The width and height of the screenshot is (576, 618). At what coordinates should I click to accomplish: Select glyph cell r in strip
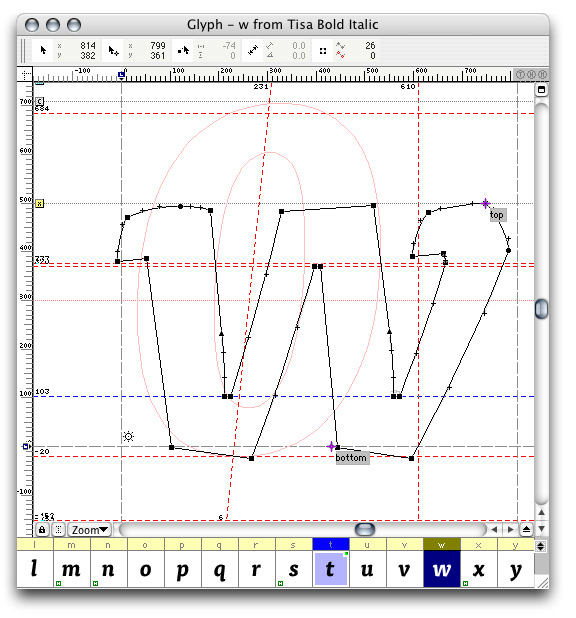(257, 569)
